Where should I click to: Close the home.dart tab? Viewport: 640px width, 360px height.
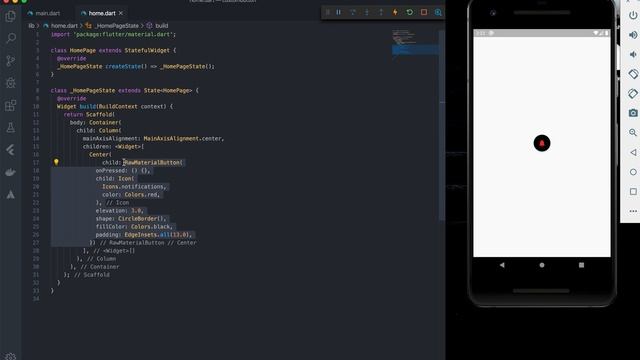(x=121, y=13)
